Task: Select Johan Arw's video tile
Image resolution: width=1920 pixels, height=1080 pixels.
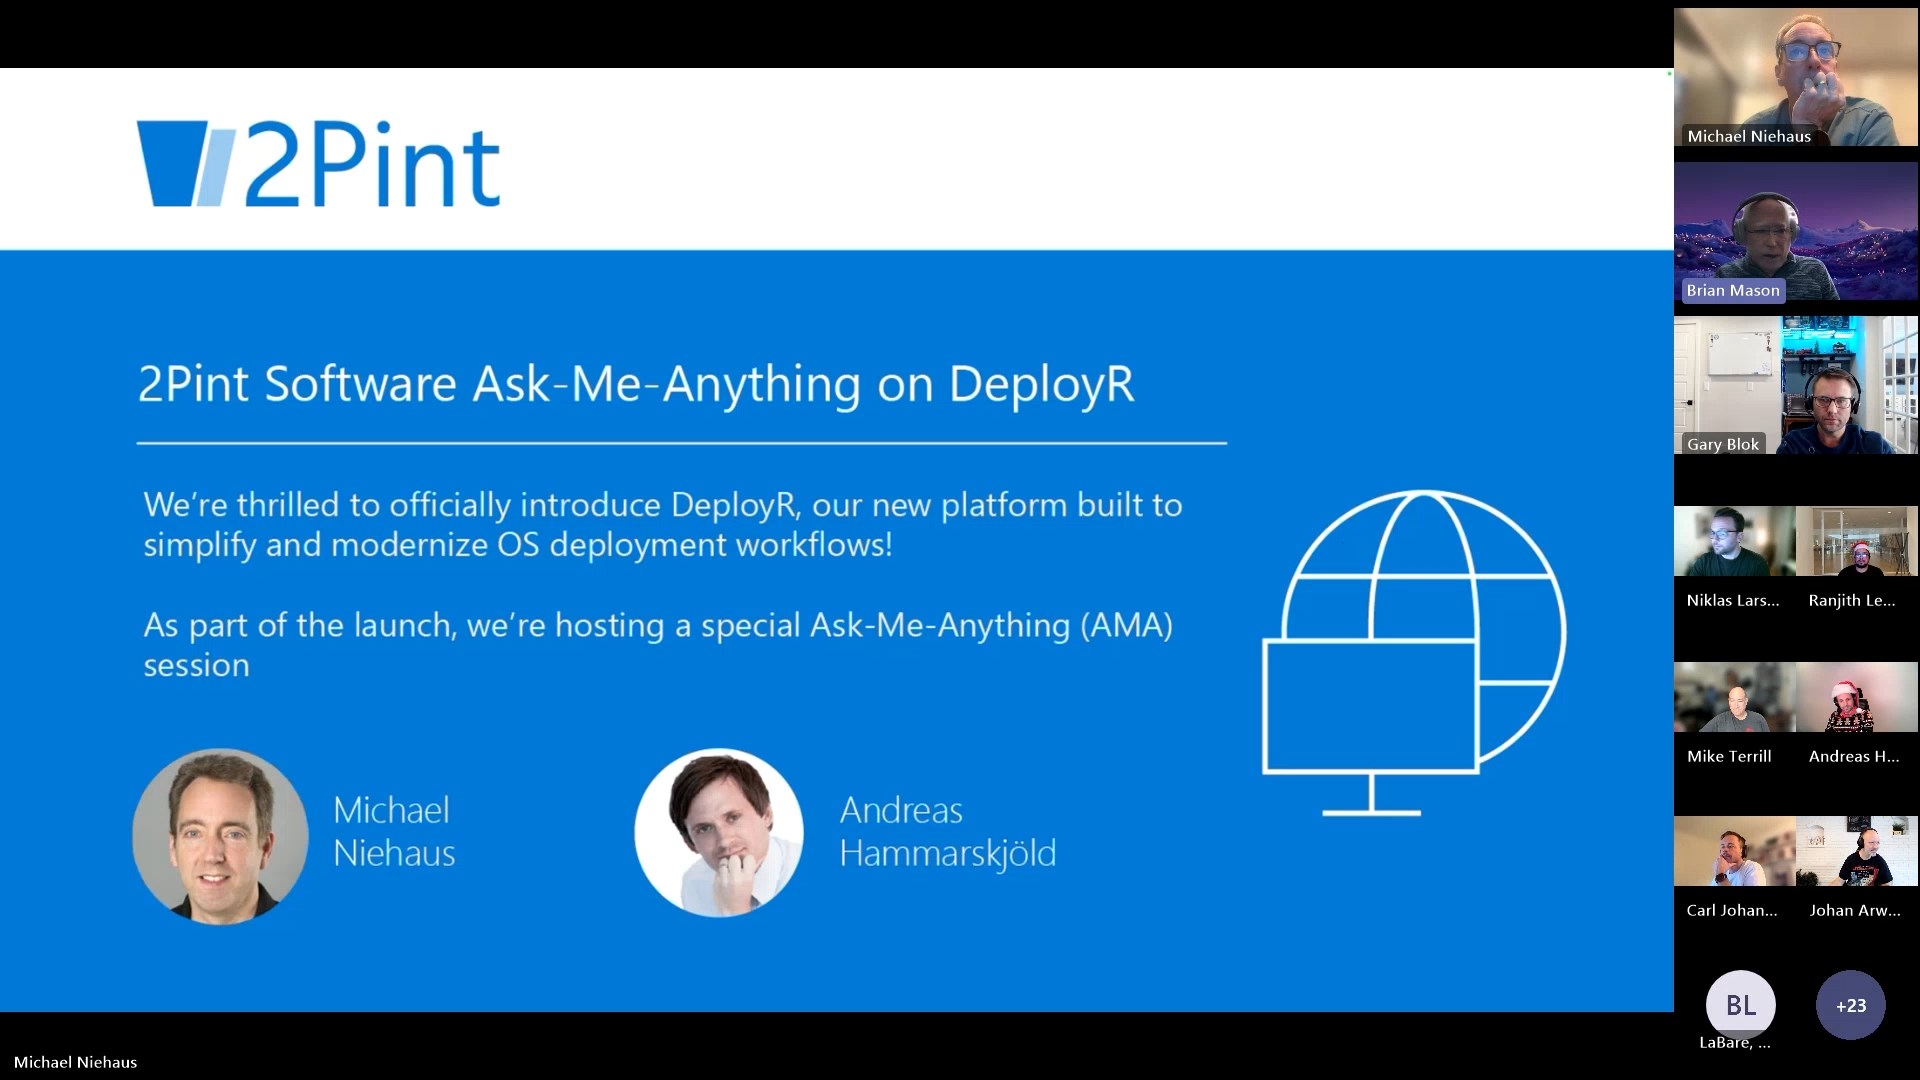Action: point(1857,852)
